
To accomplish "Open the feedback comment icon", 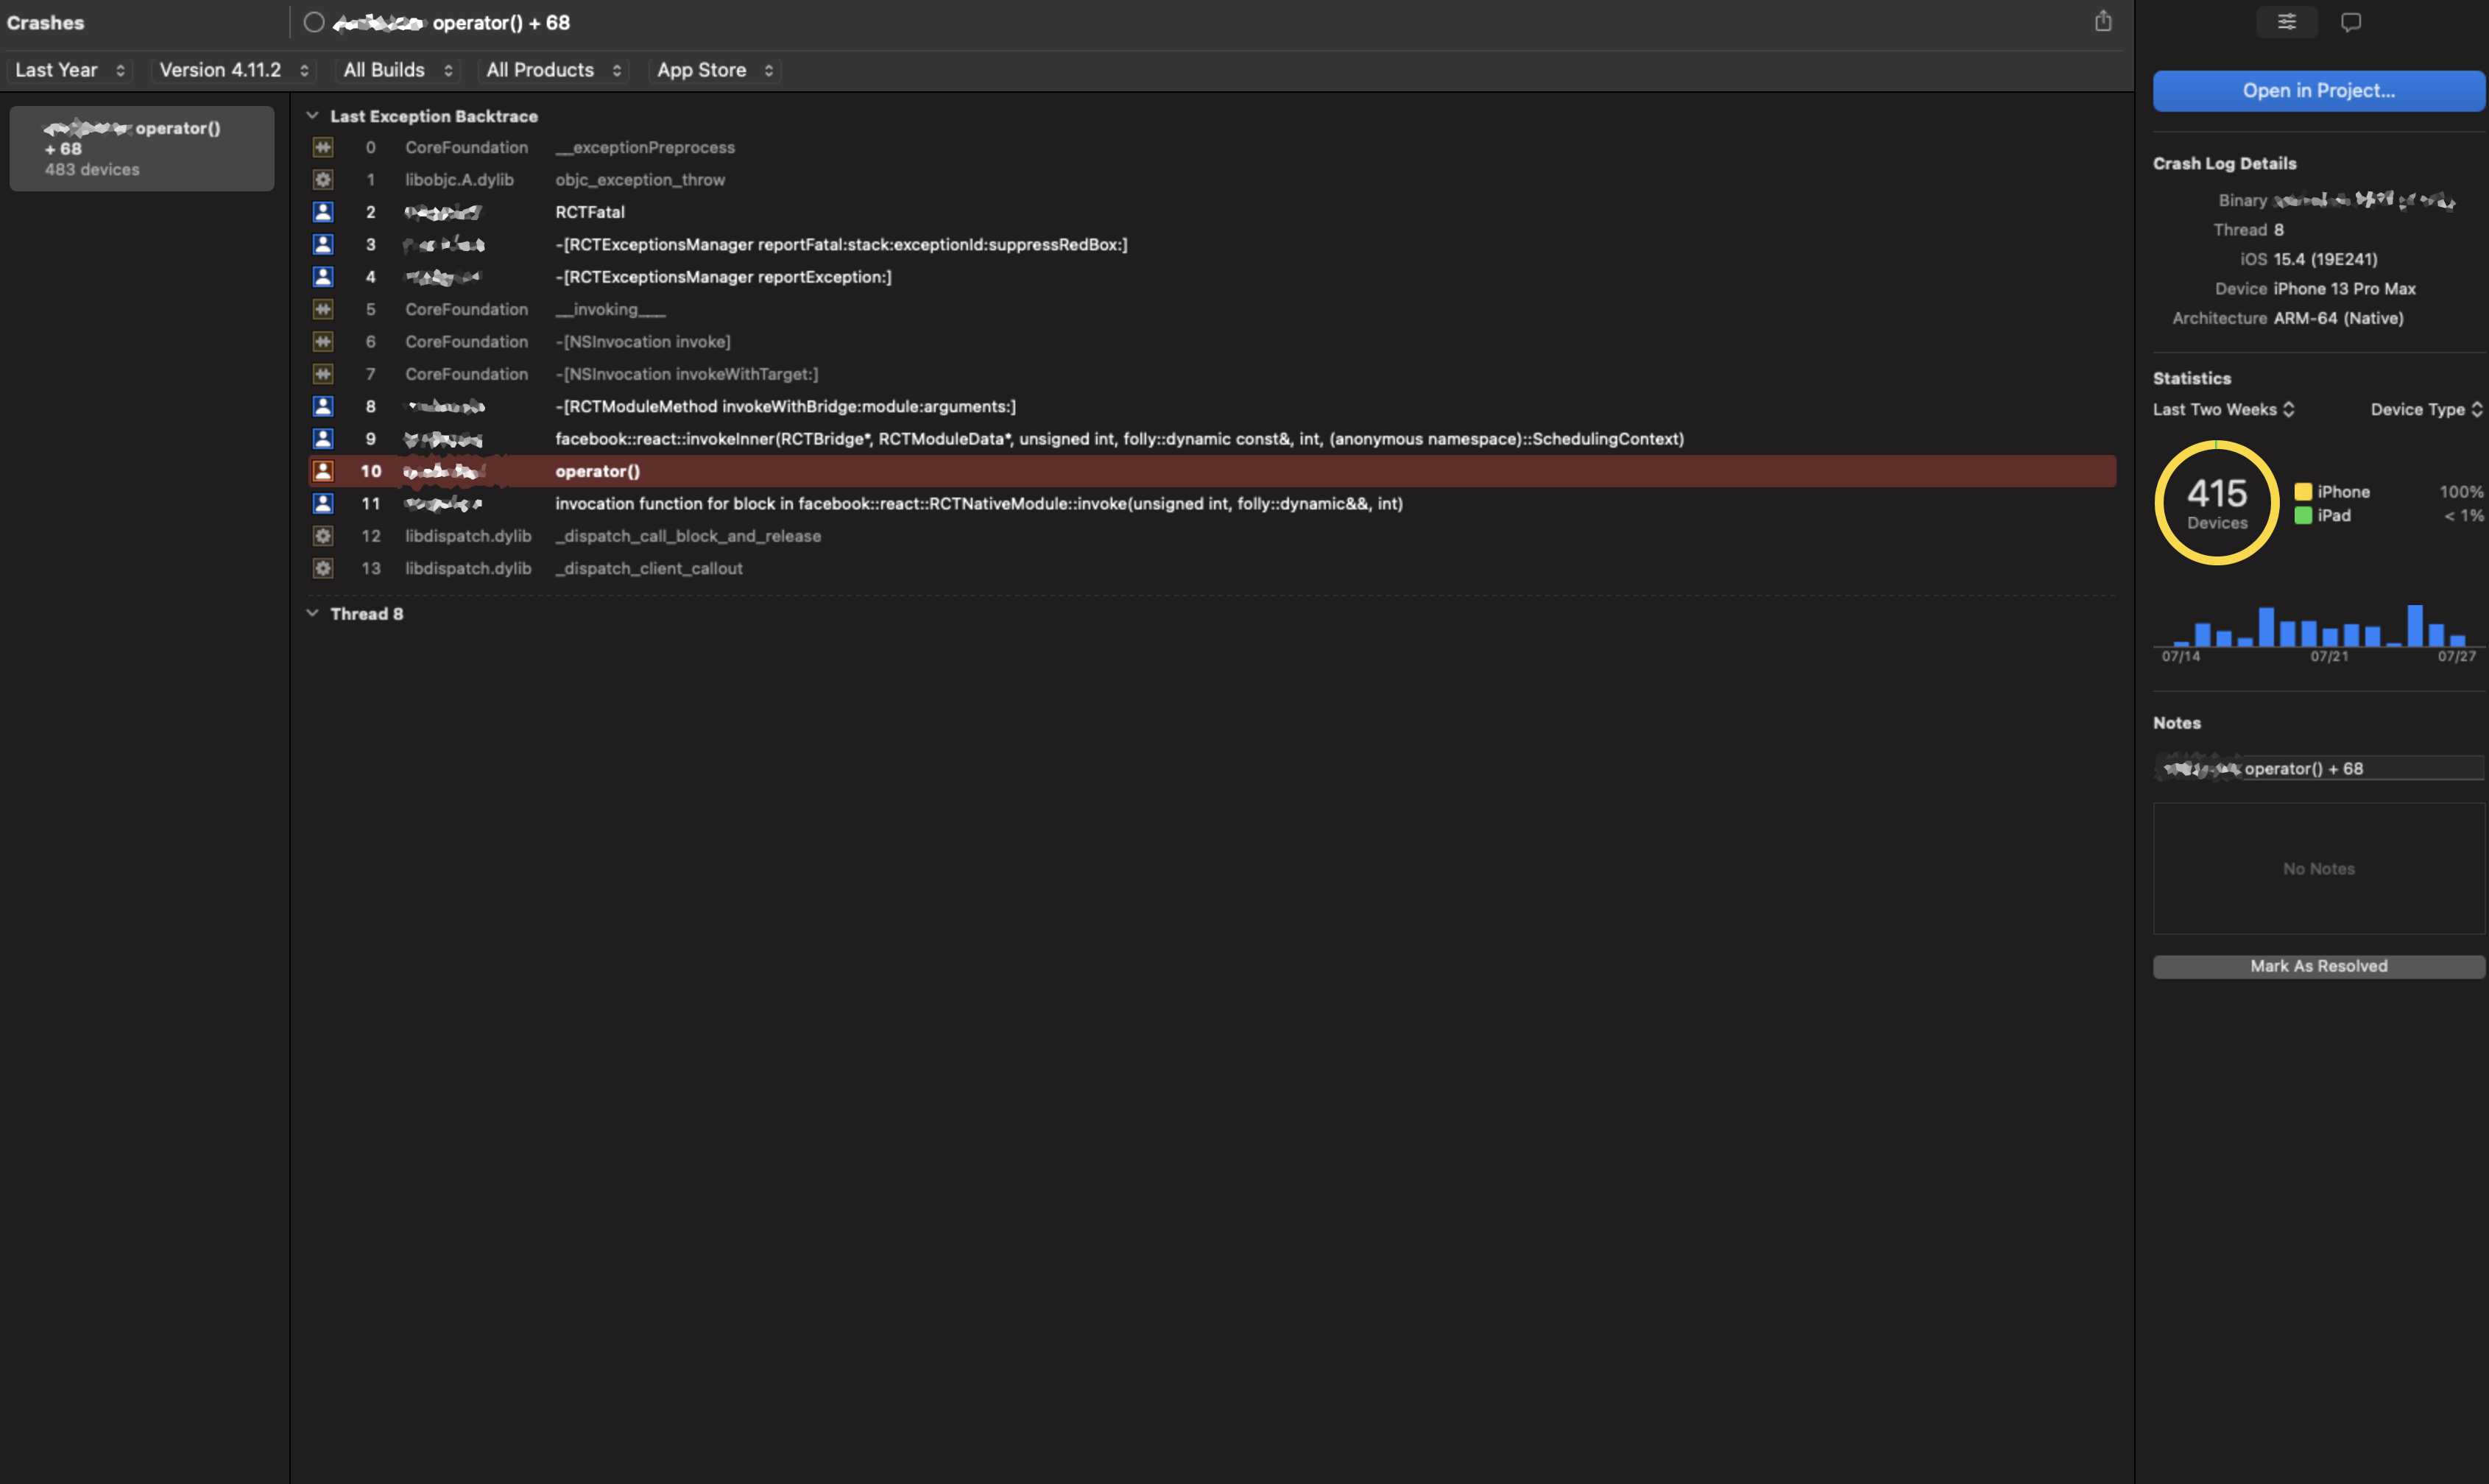I will coord(2351,22).
